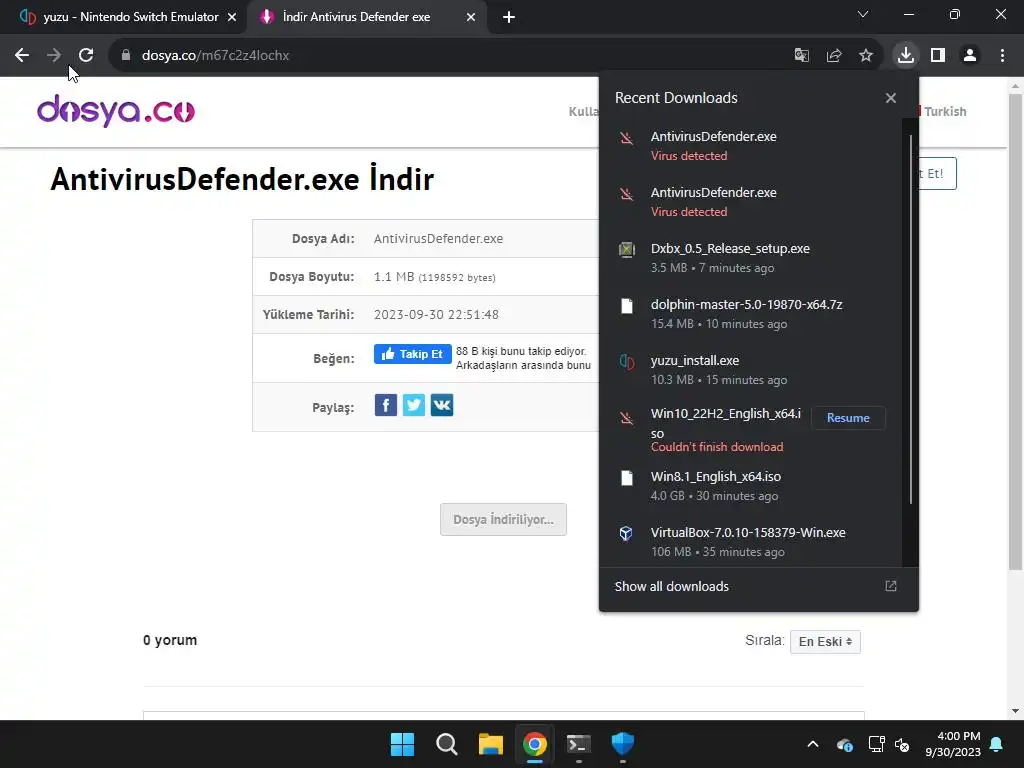
Task: Click the yuzu_install.exe file icon
Action: 627,361
